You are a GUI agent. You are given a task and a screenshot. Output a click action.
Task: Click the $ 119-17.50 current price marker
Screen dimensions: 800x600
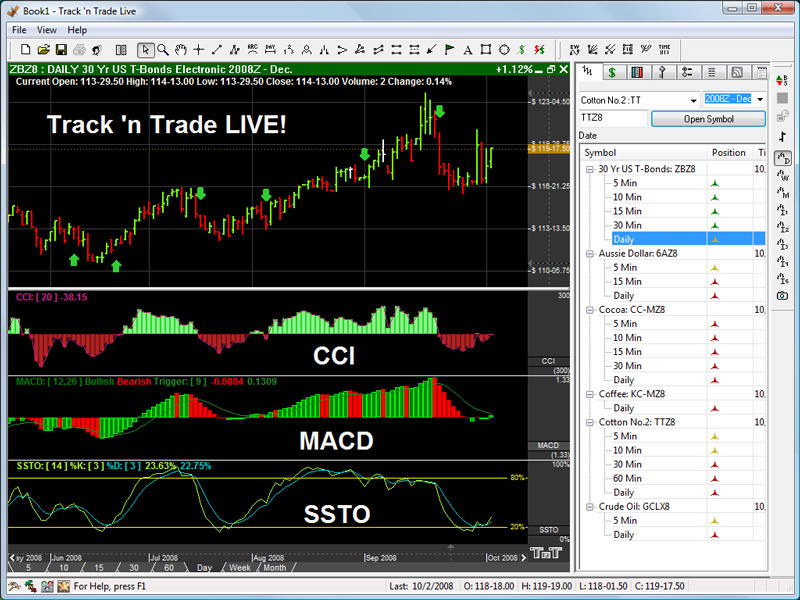[549, 148]
